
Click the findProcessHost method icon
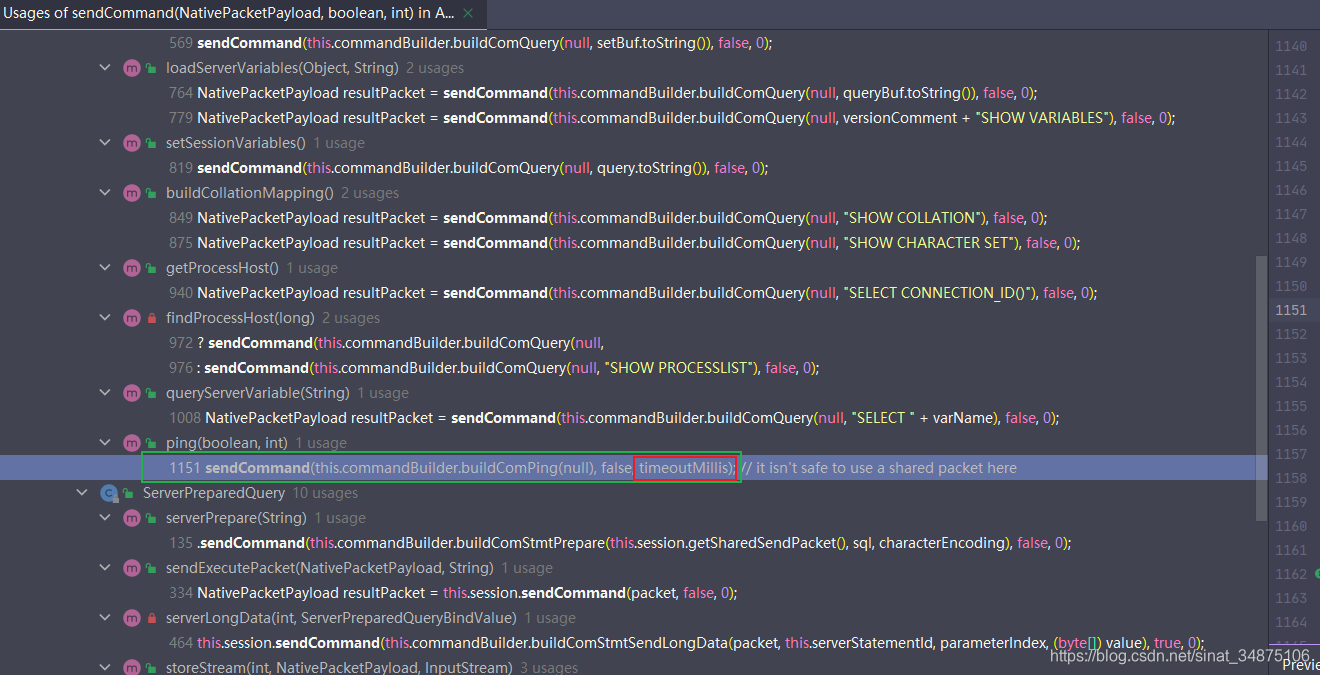(131, 318)
